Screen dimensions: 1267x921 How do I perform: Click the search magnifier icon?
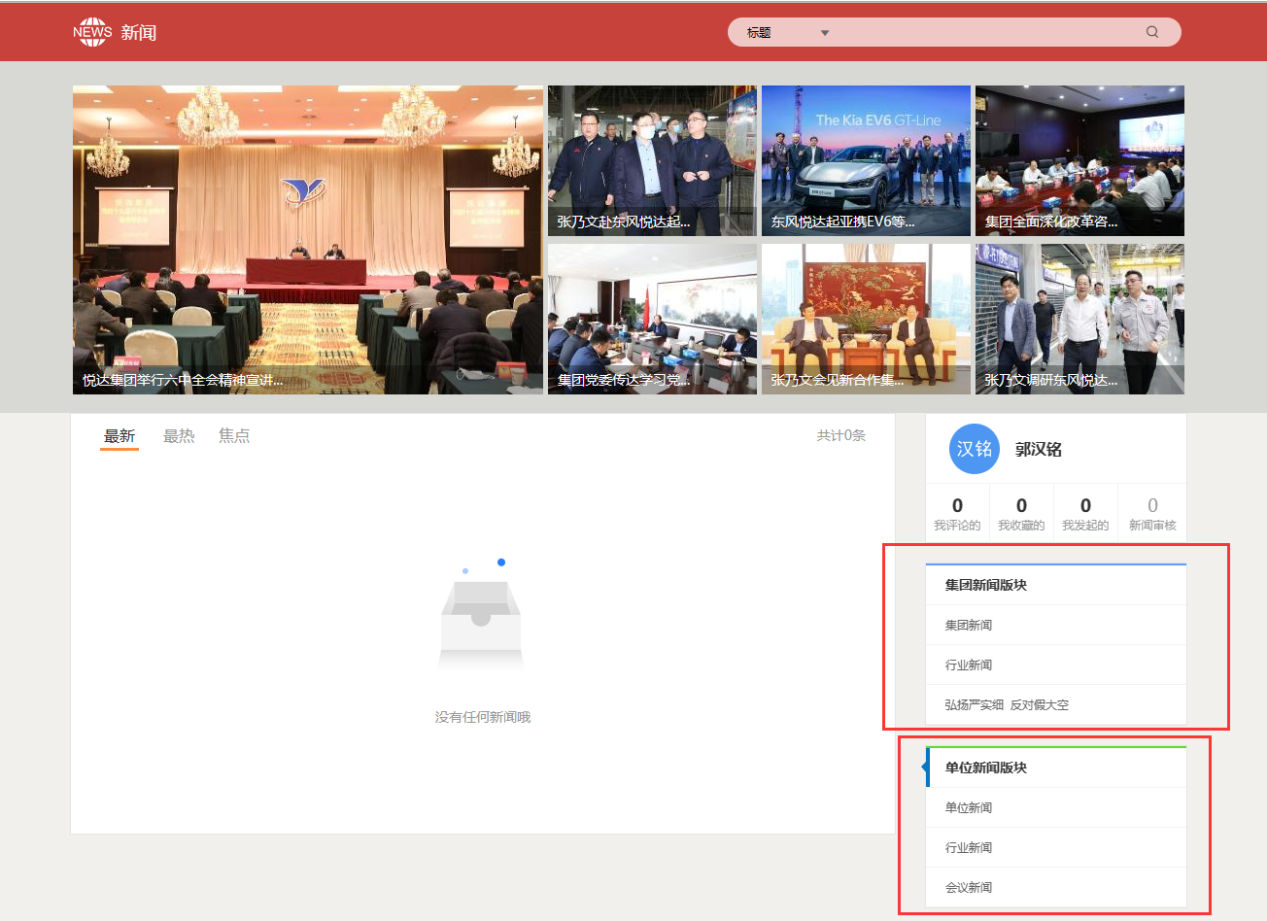pos(1152,32)
